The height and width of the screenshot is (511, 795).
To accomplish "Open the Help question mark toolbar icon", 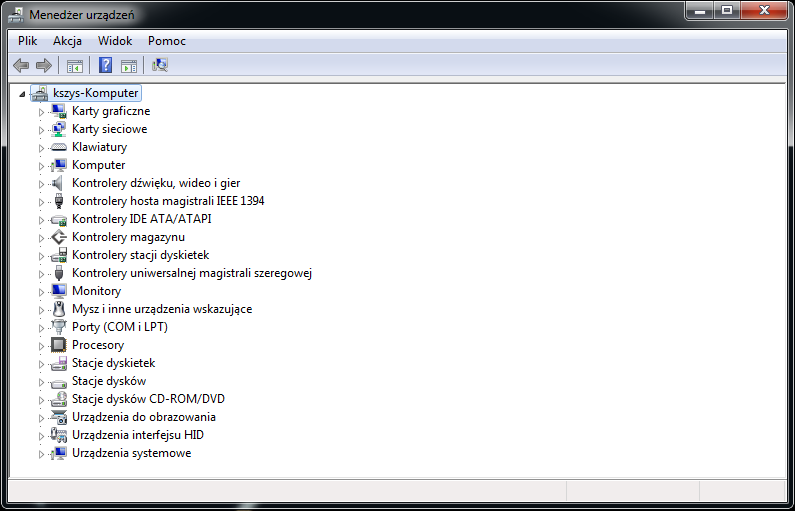I will 105,65.
